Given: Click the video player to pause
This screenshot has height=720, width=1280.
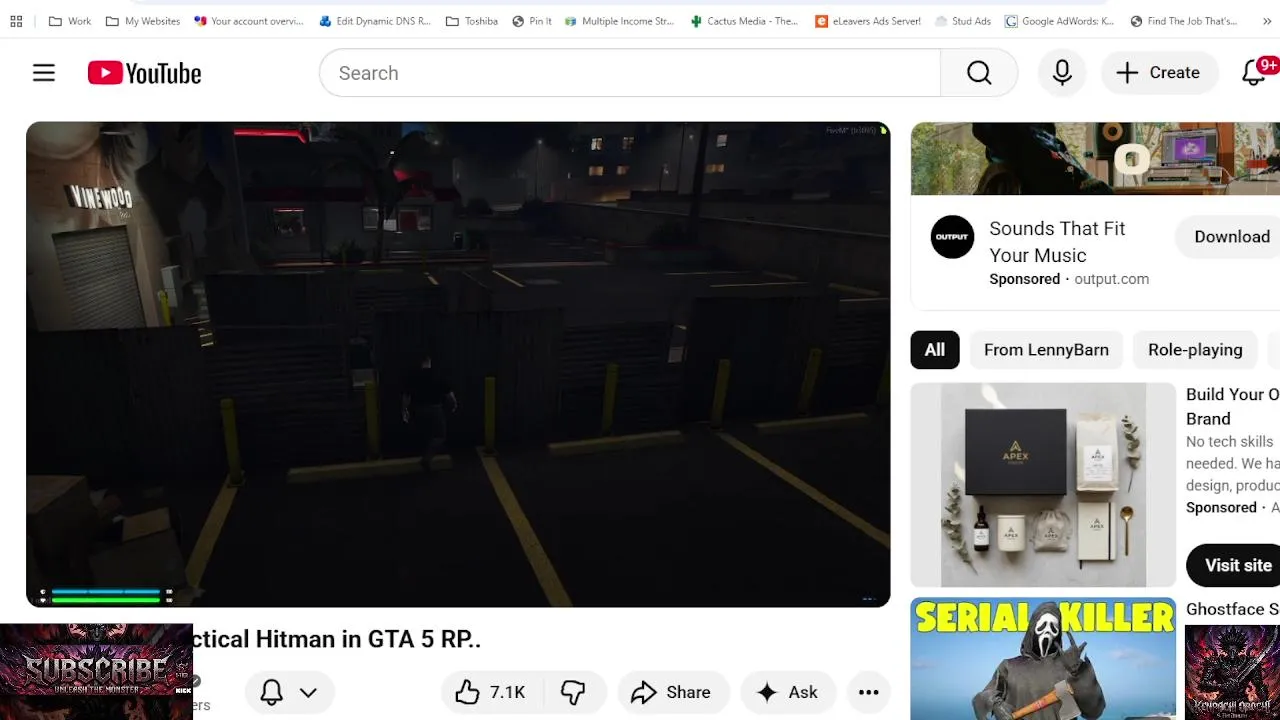Looking at the screenshot, I should pyautogui.click(x=458, y=364).
